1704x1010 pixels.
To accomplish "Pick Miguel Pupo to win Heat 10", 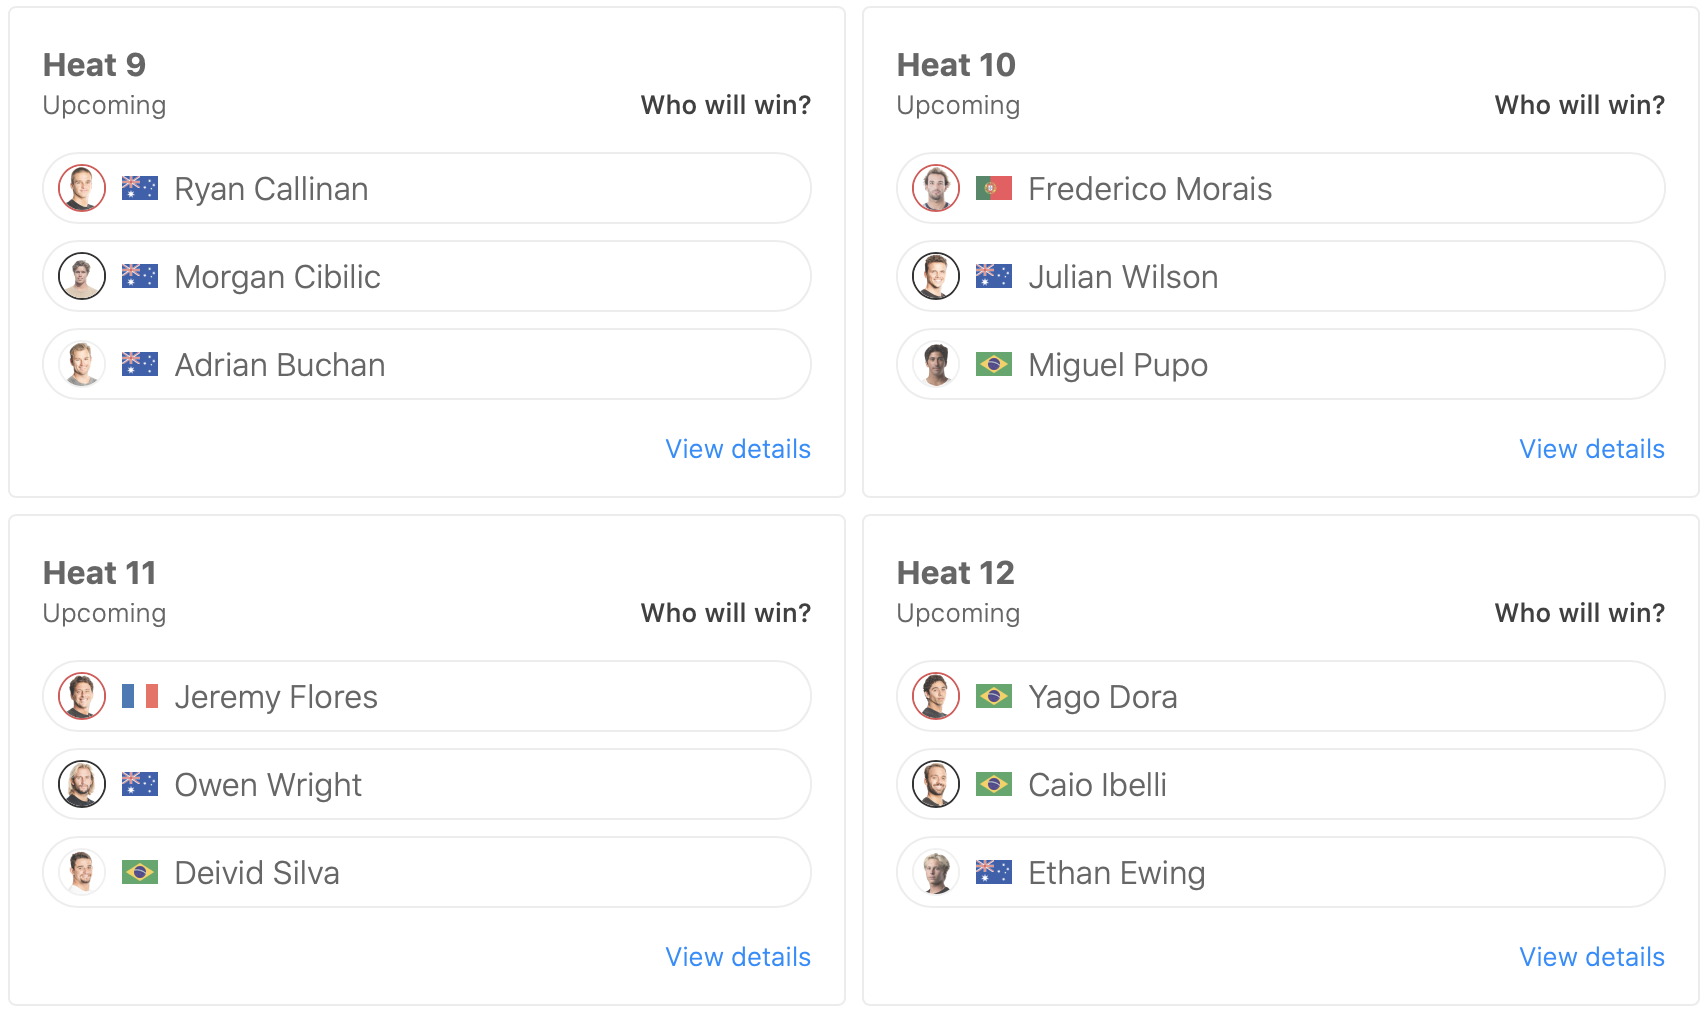I will pyautogui.click(x=1280, y=364).
